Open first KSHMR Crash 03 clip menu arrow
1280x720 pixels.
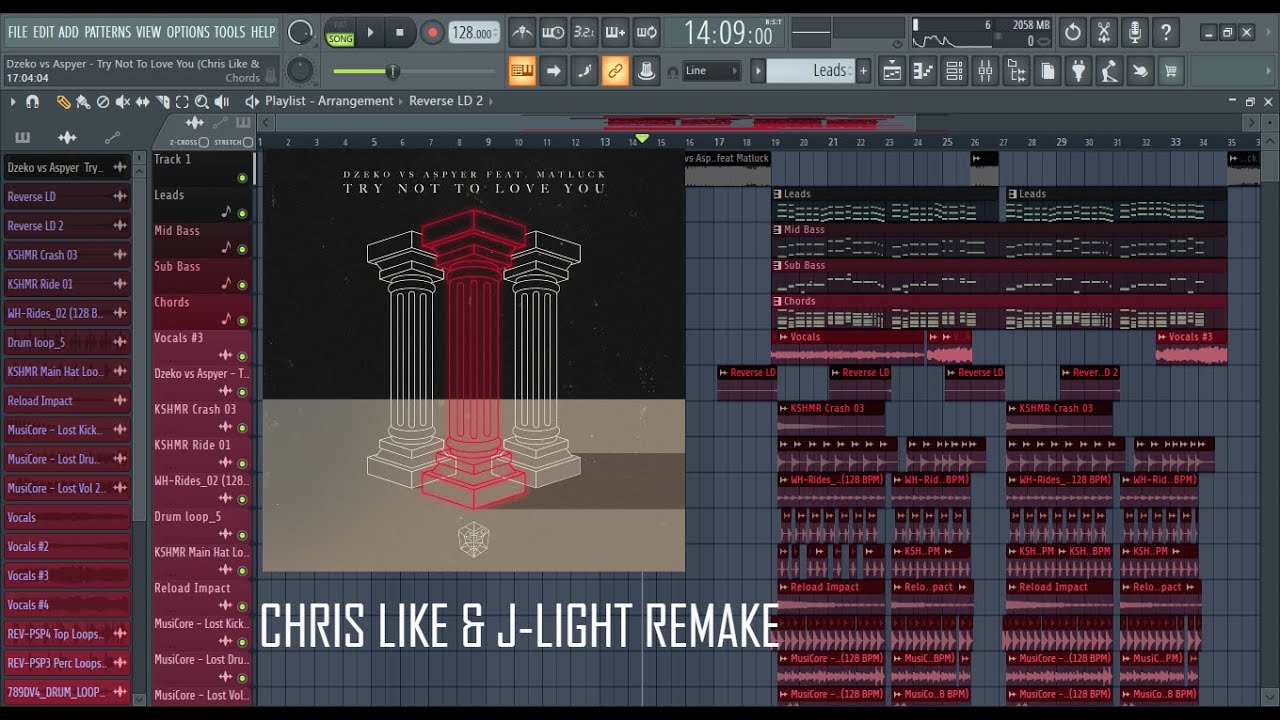click(x=784, y=408)
